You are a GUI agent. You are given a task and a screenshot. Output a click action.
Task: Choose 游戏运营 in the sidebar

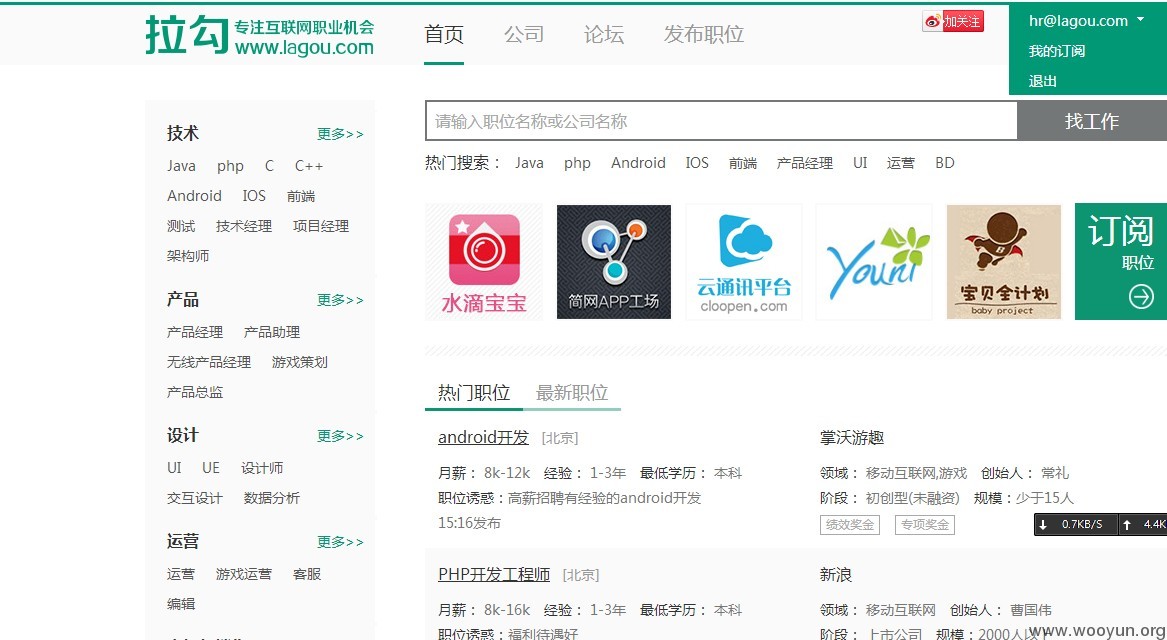243,575
